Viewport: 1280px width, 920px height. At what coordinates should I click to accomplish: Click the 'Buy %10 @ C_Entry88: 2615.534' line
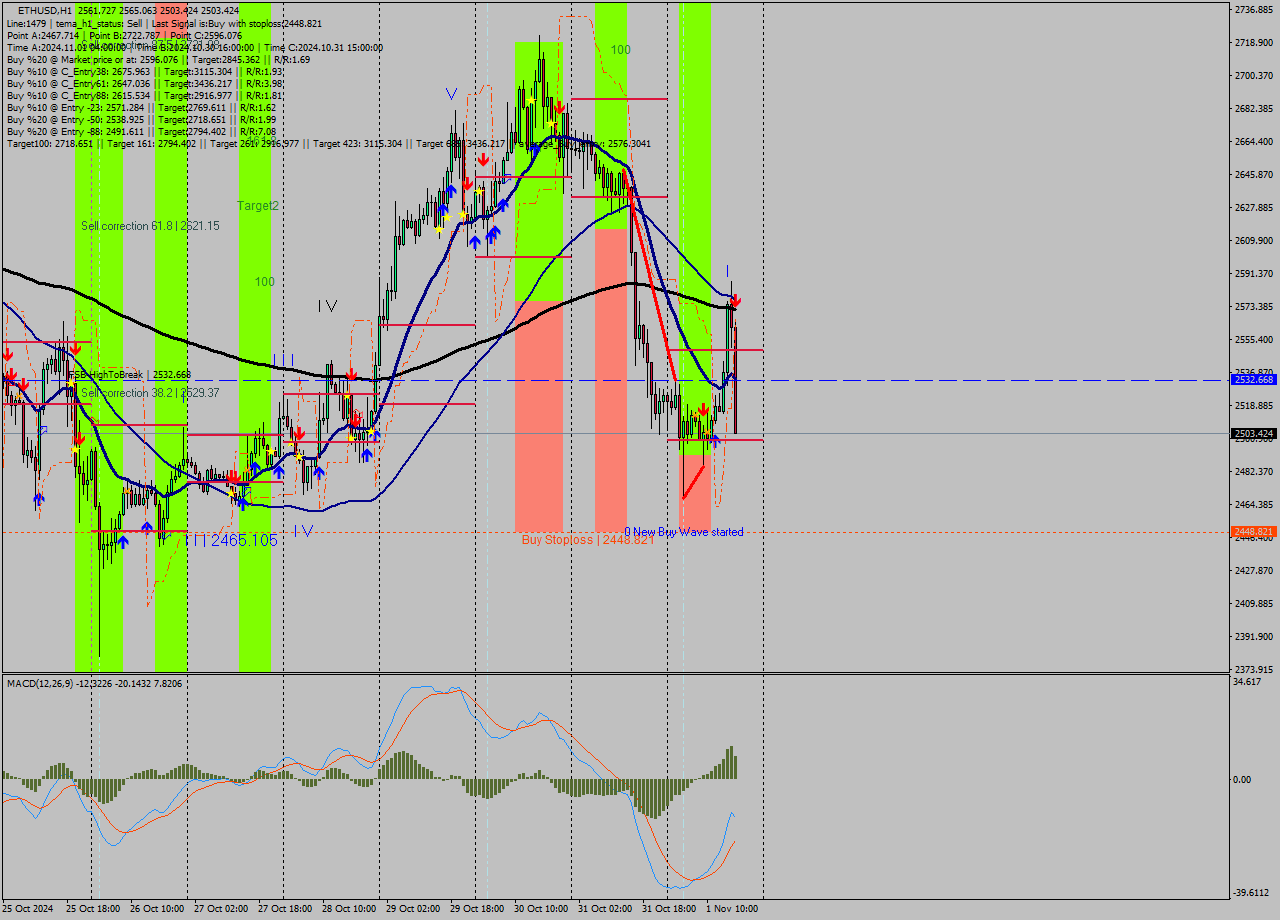pyautogui.click(x=144, y=95)
